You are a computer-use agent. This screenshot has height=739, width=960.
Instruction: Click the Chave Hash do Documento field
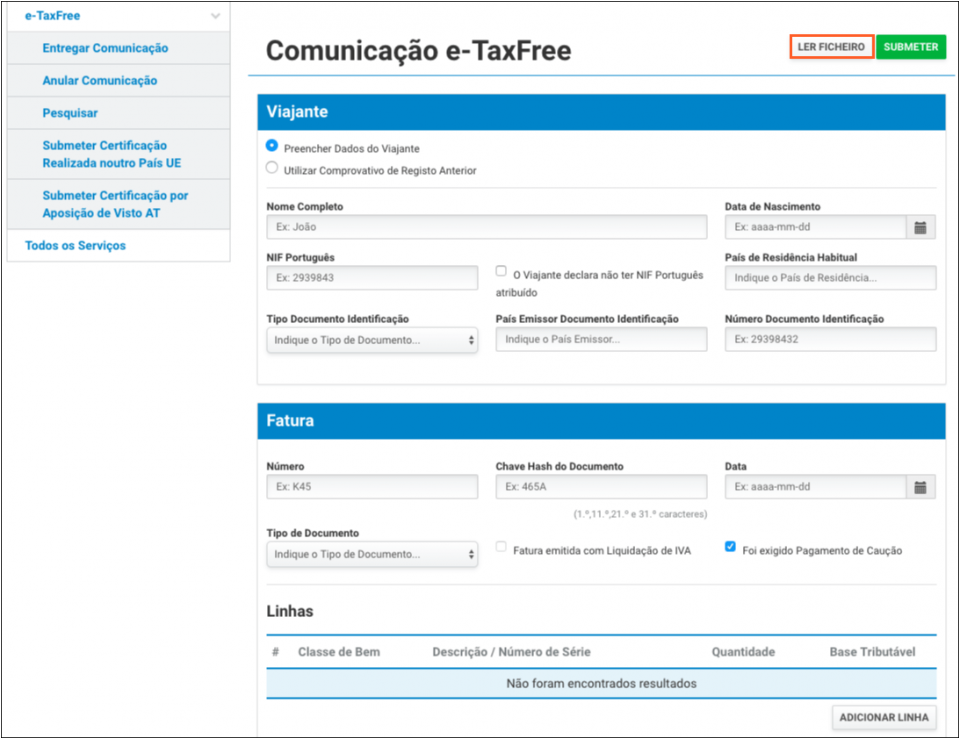click(x=600, y=487)
